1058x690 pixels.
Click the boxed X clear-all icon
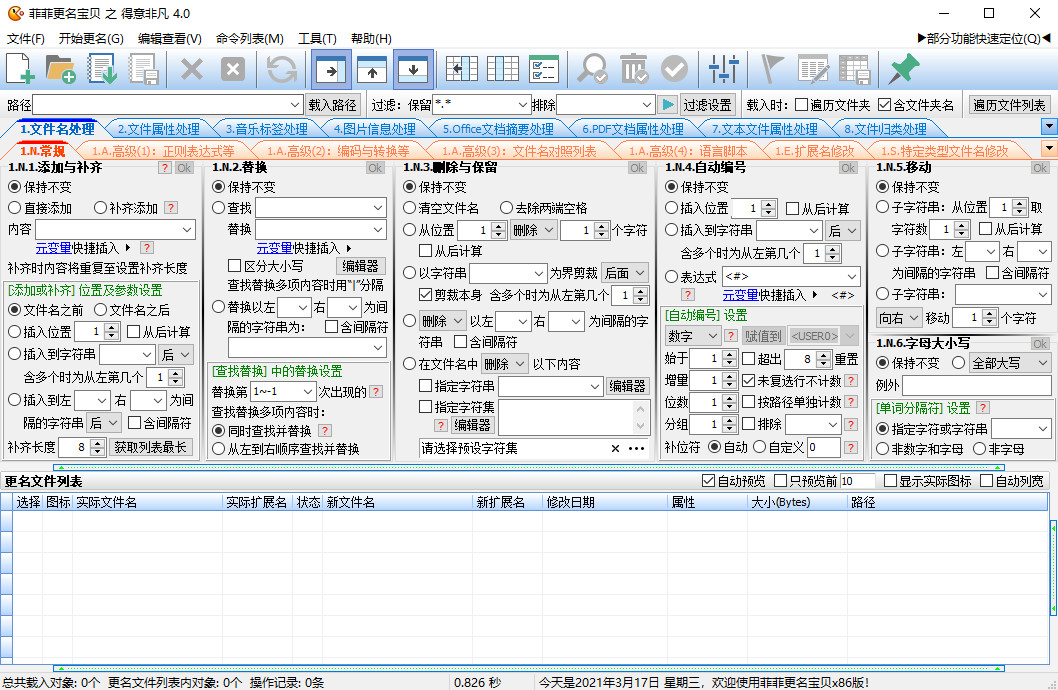233,69
